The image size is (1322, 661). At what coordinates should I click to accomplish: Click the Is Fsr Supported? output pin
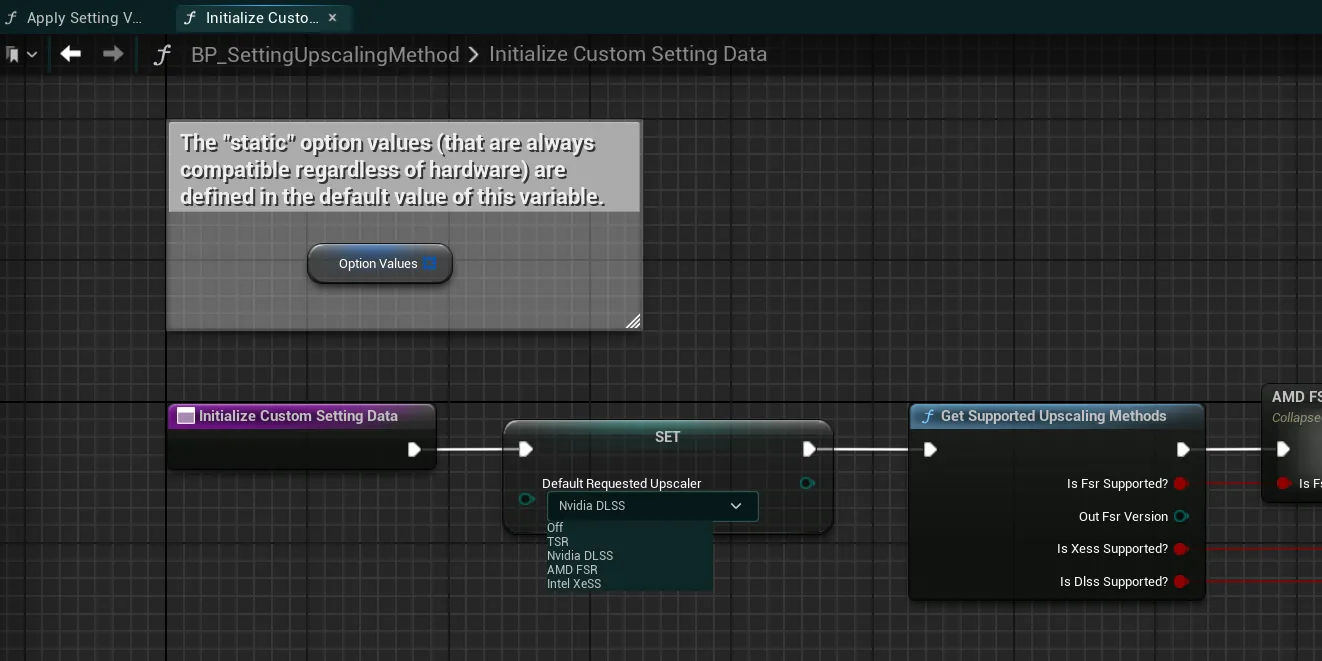[1181, 484]
